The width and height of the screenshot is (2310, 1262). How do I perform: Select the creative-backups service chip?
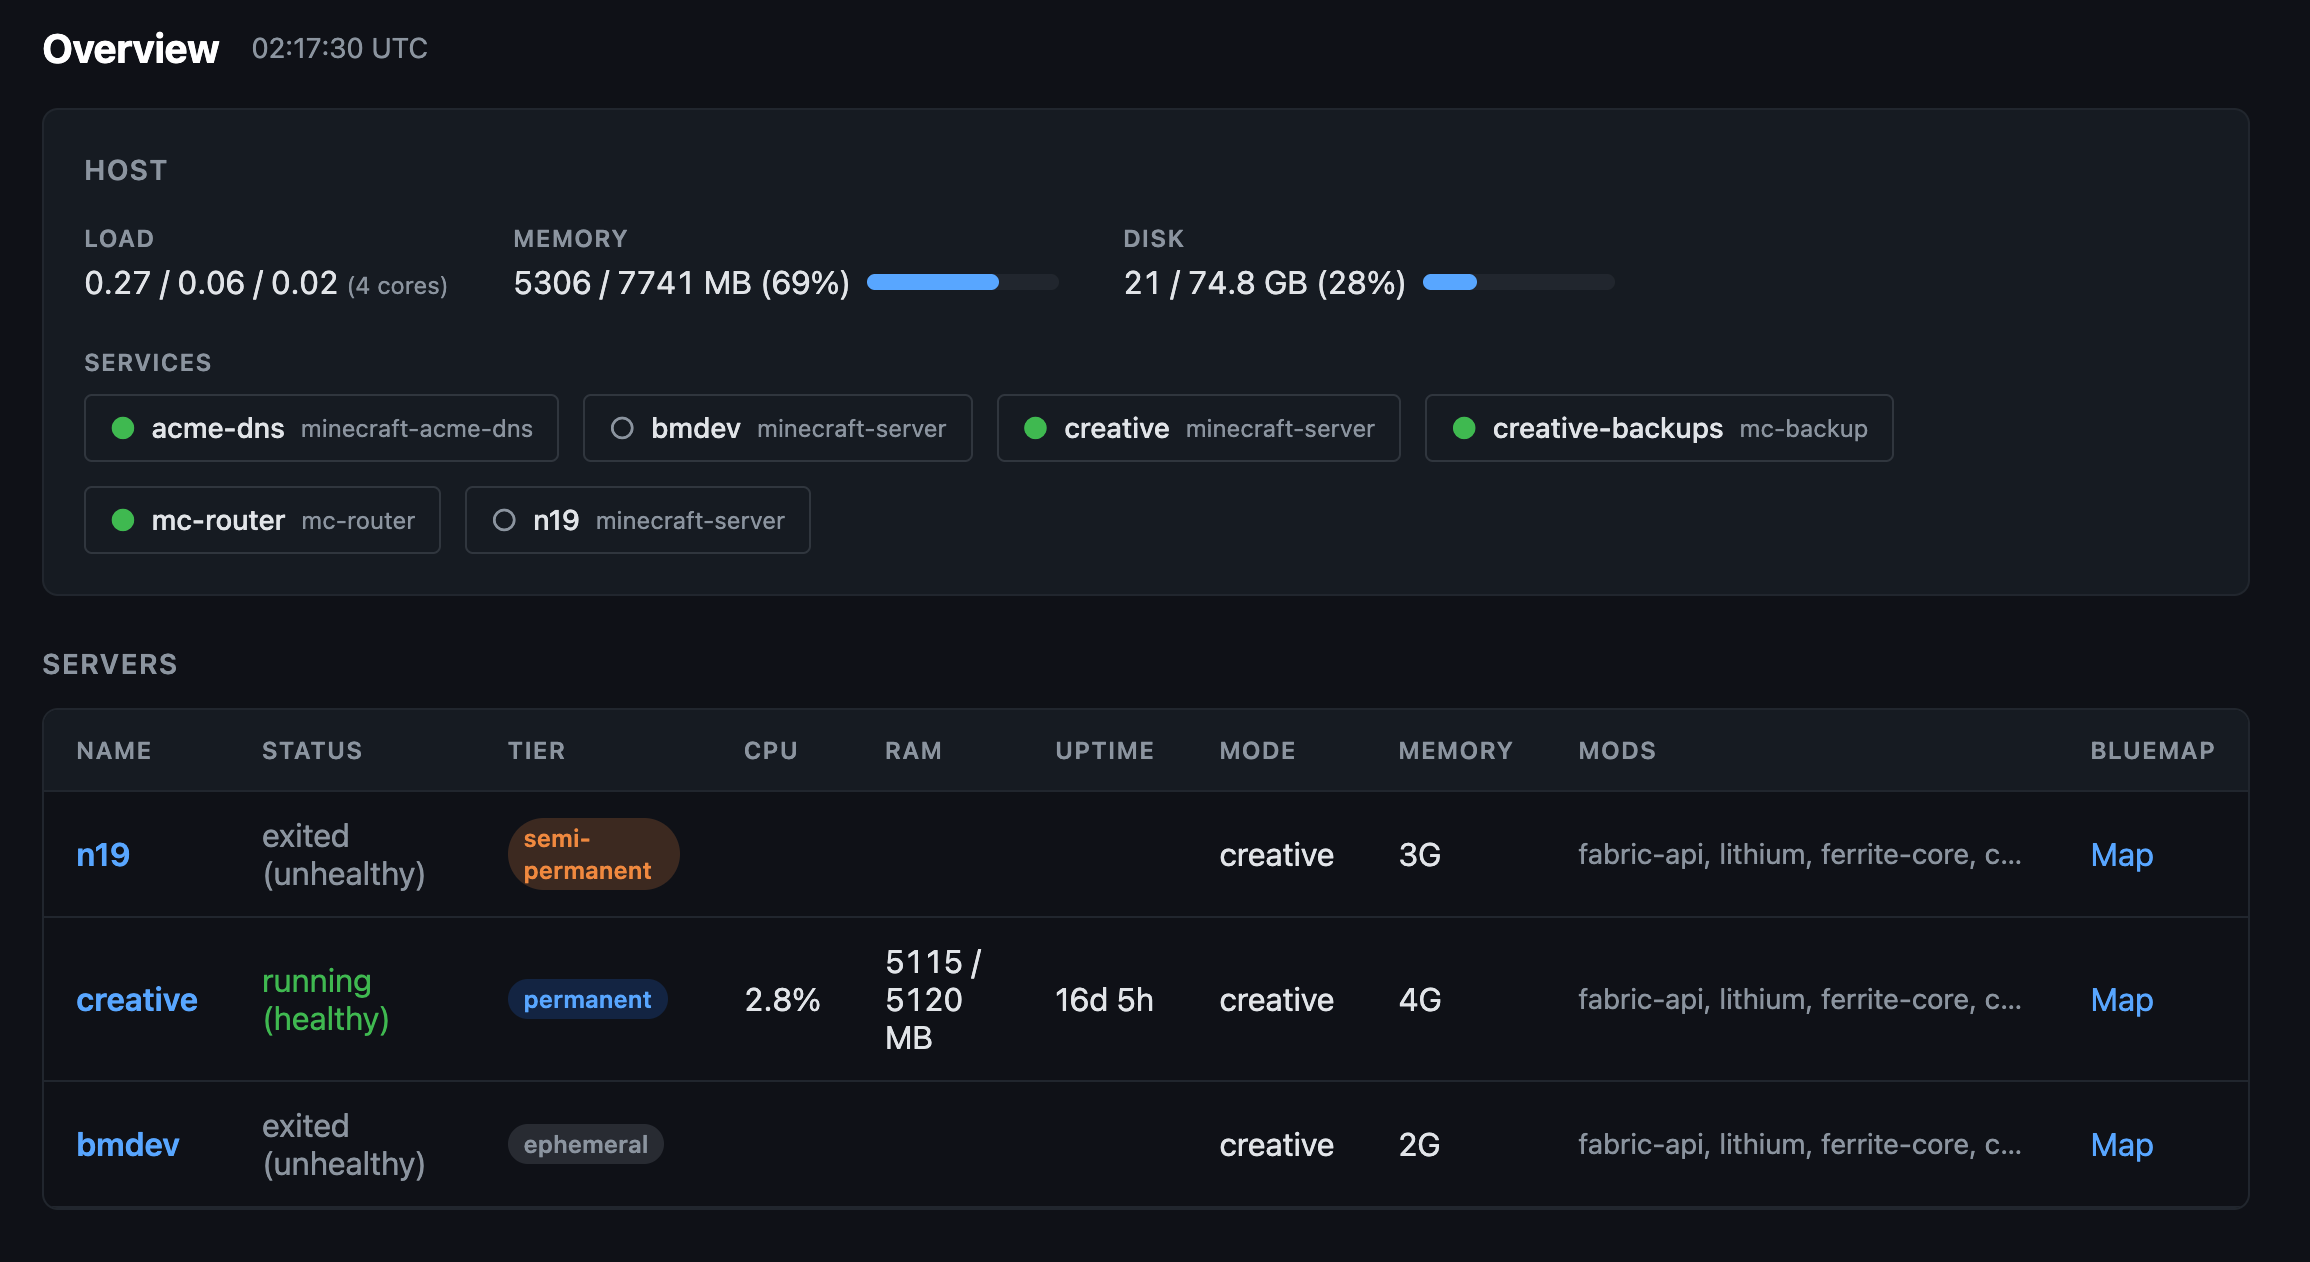(1658, 428)
